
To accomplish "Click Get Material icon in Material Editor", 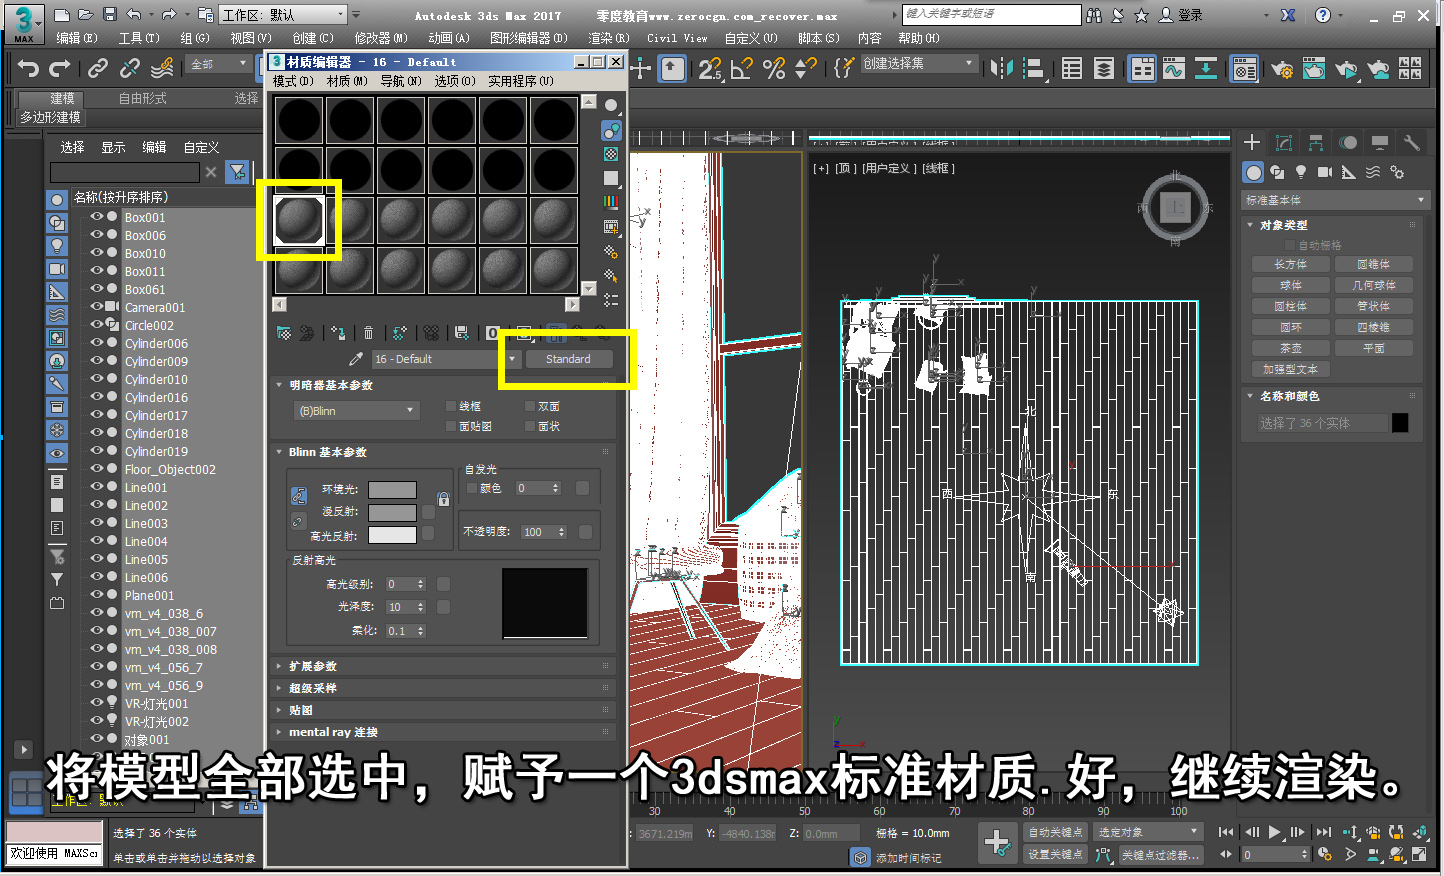I will 284,333.
